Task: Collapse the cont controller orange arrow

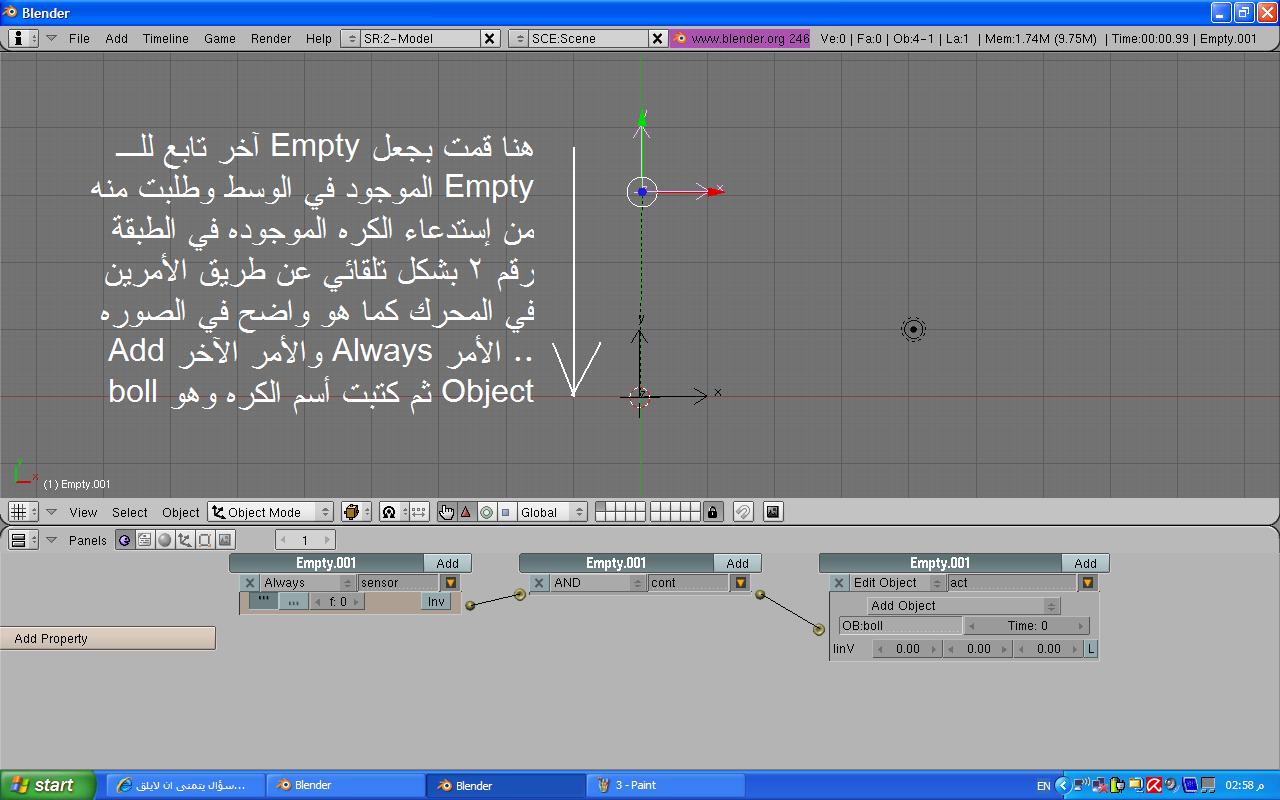Action: coord(740,583)
